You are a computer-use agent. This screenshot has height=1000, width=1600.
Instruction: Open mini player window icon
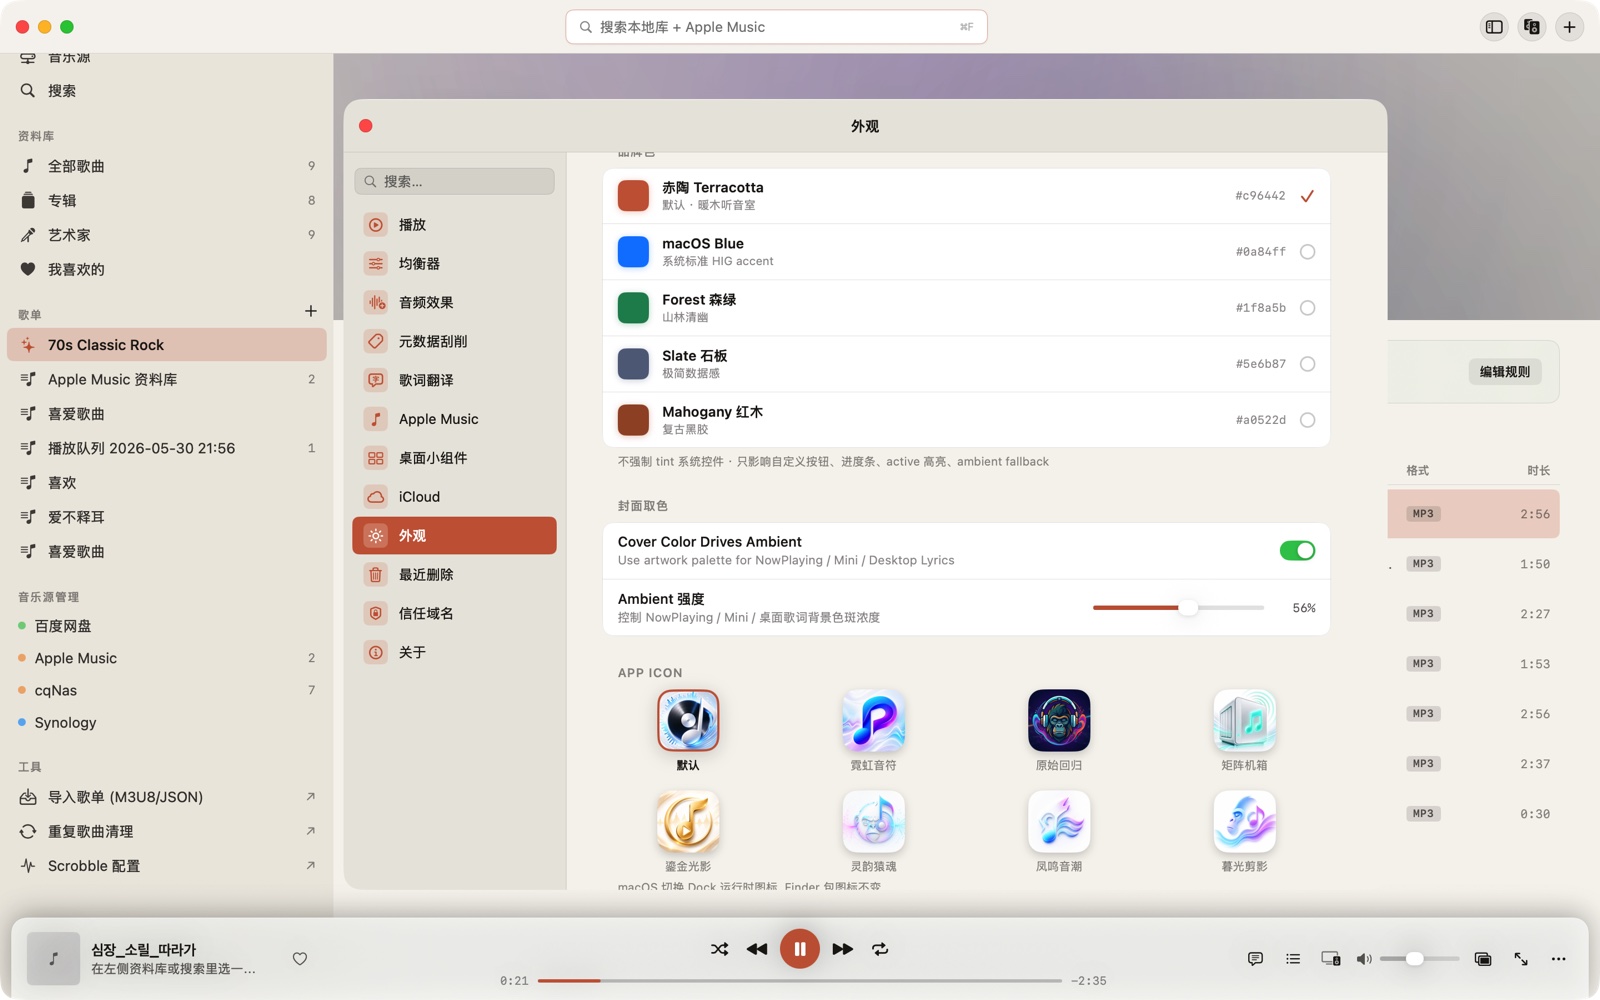pos(1483,959)
